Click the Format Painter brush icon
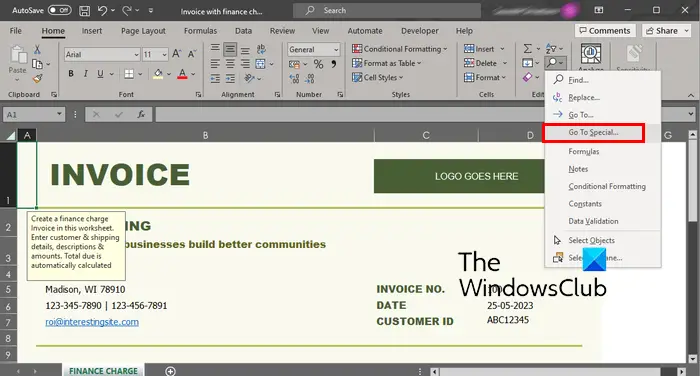Image resolution: width=700 pixels, height=376 pixels. (x=38, y=79)
